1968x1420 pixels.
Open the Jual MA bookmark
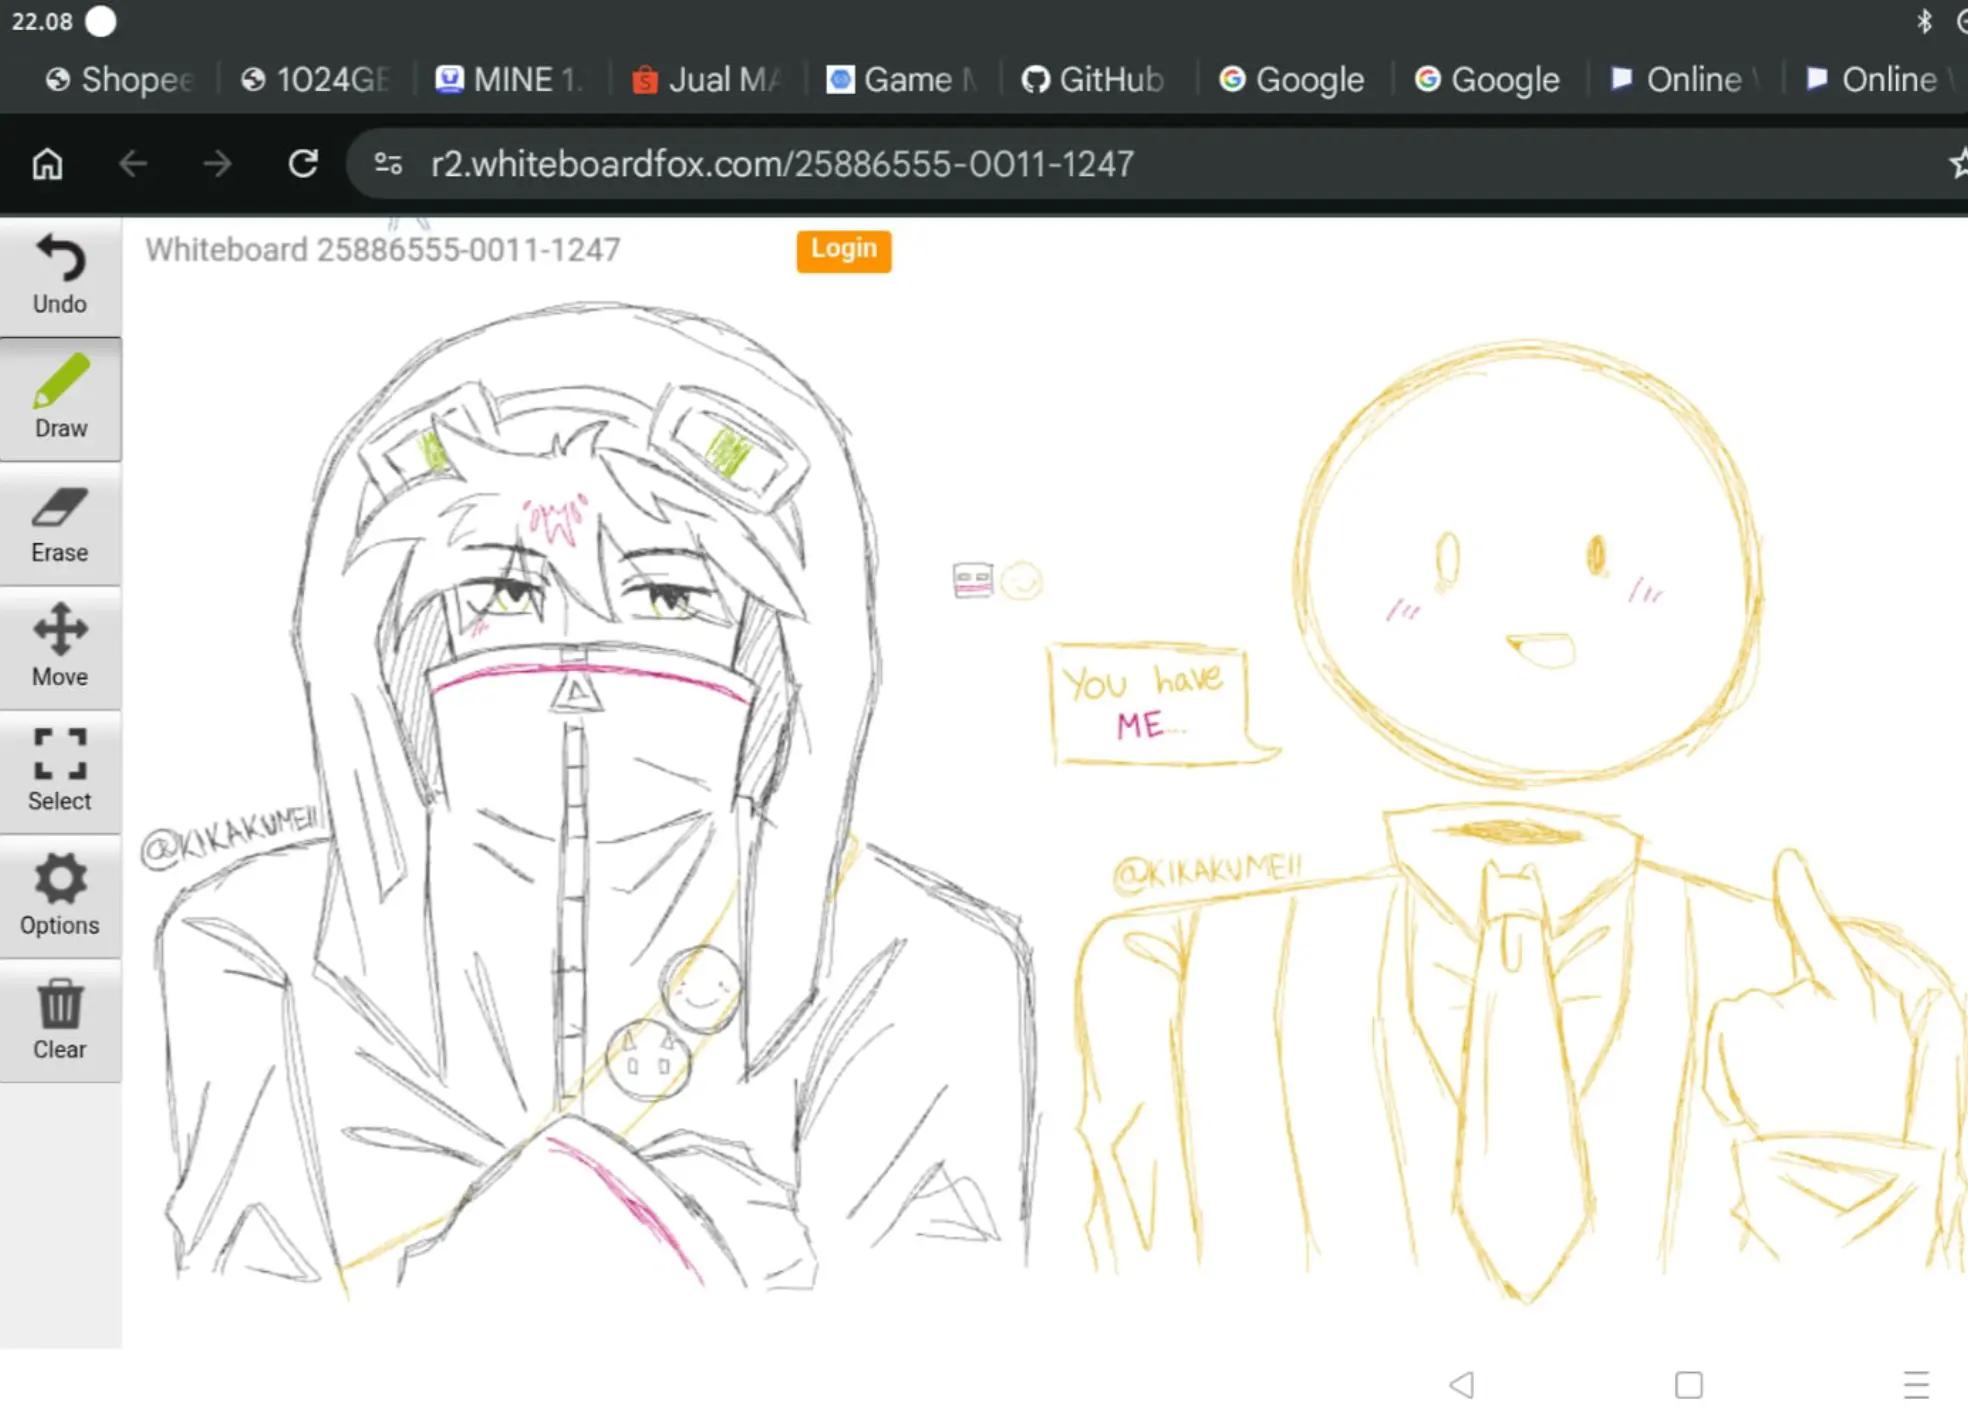click(706, 79)
